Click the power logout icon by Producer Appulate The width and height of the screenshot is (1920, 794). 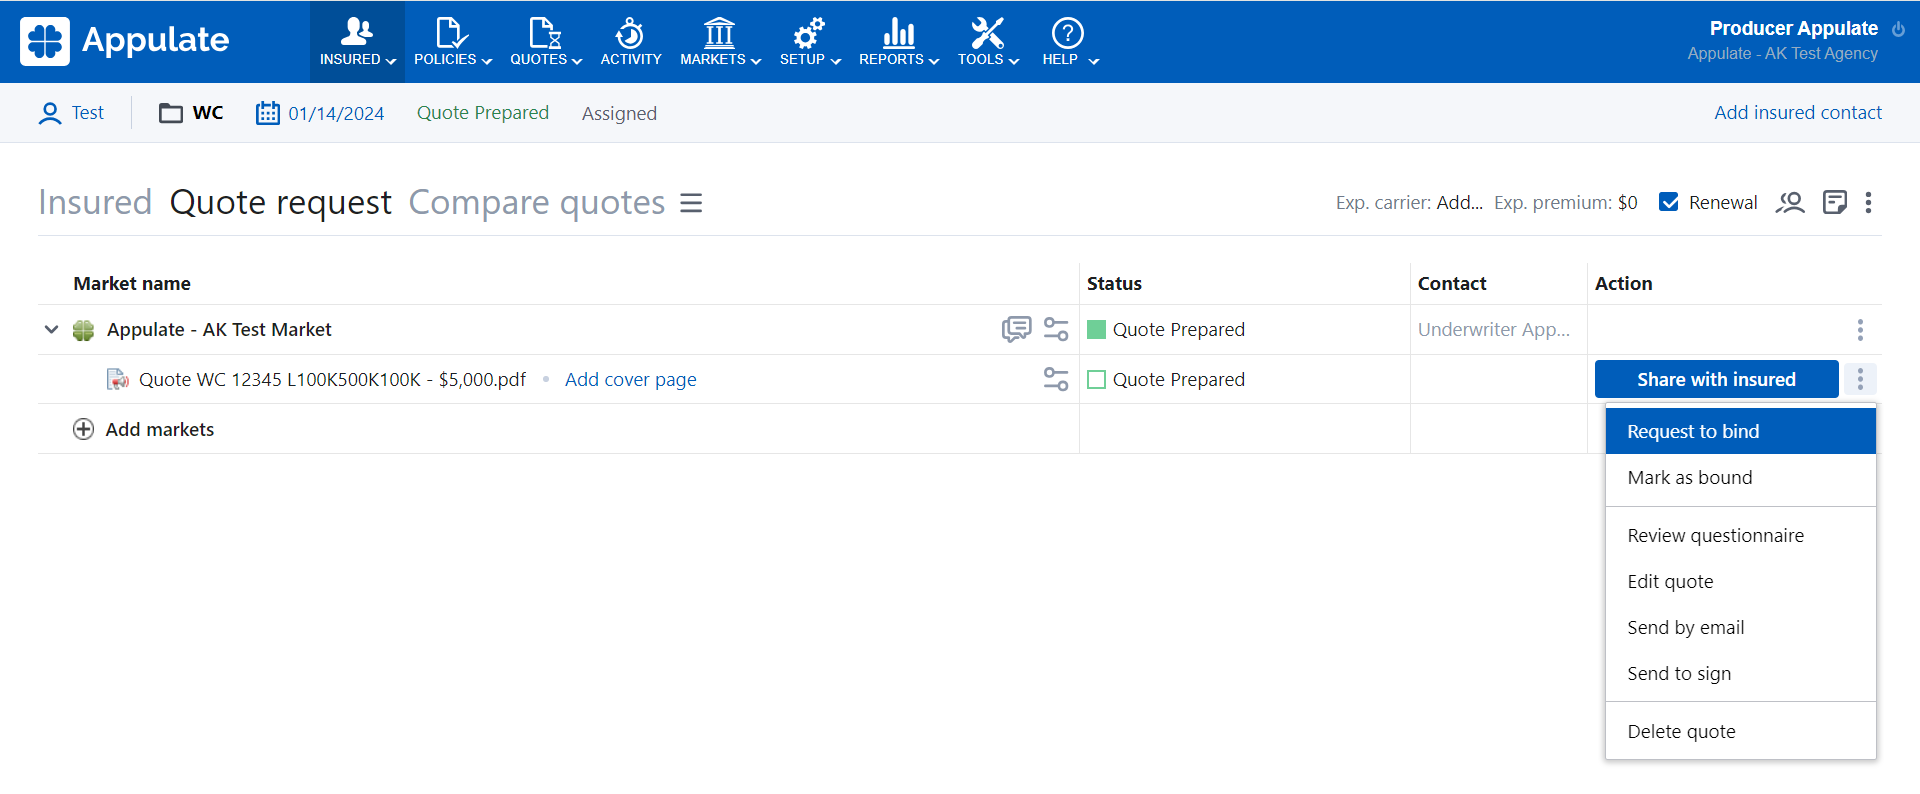tap(1898, 29)
